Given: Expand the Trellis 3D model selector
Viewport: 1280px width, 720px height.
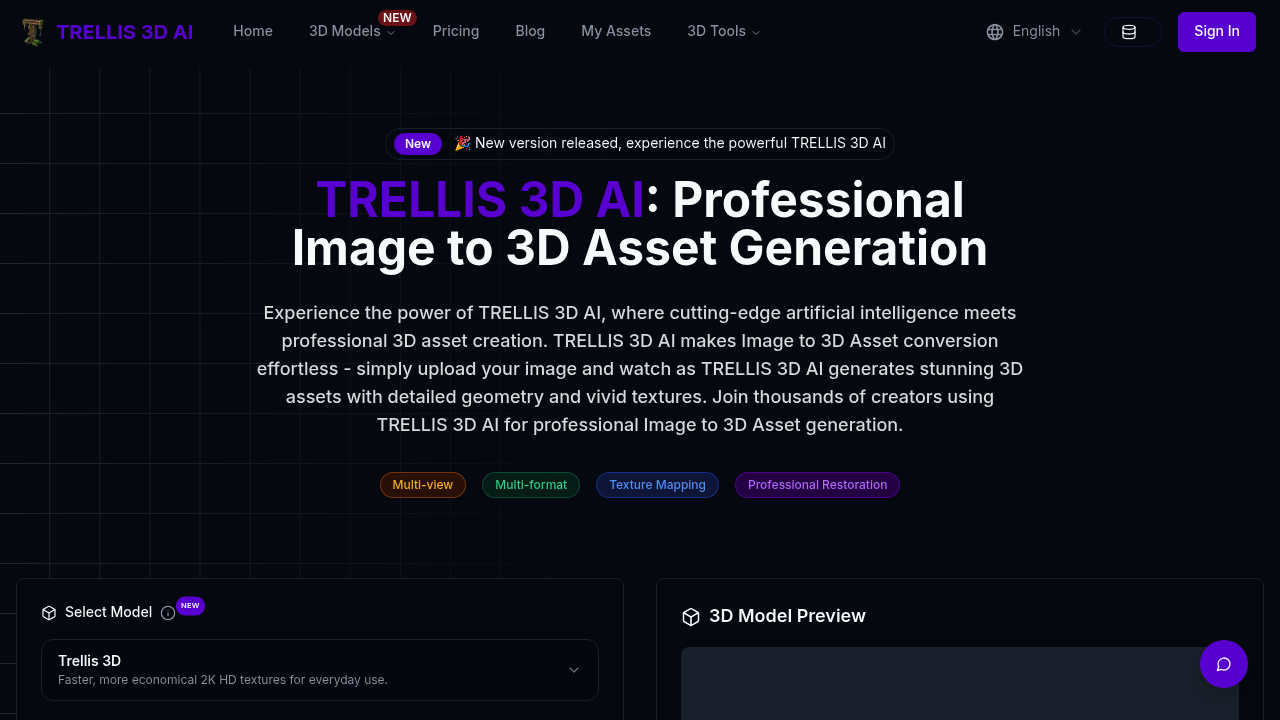Looking at the screenshot, I should (320, 670).
